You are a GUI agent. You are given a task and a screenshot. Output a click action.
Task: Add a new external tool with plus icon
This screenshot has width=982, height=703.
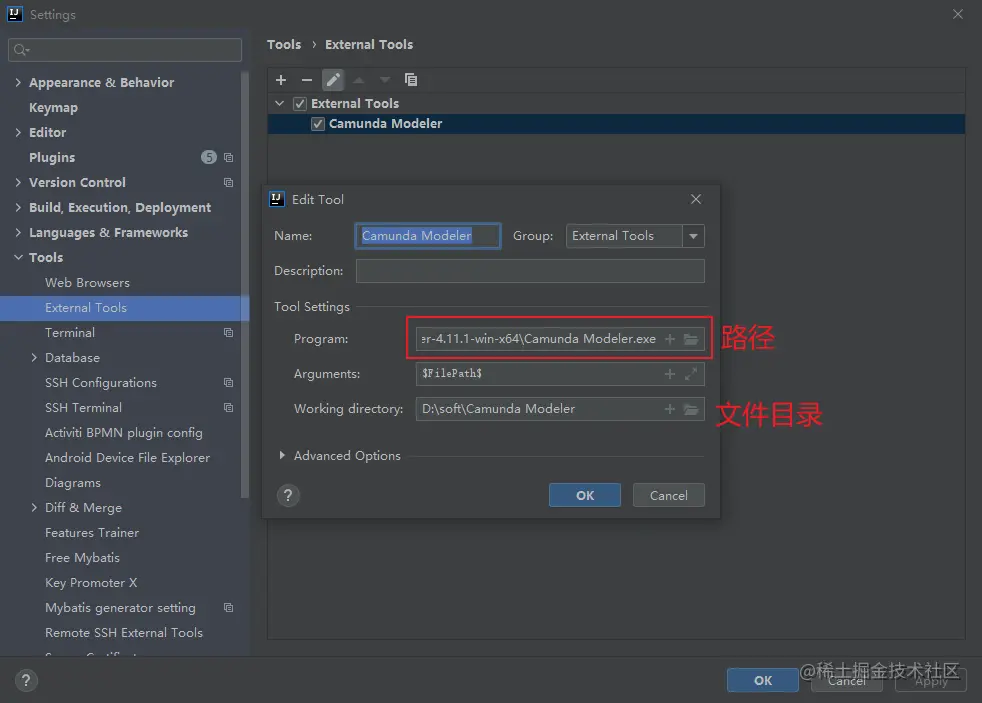click(281, 80)
